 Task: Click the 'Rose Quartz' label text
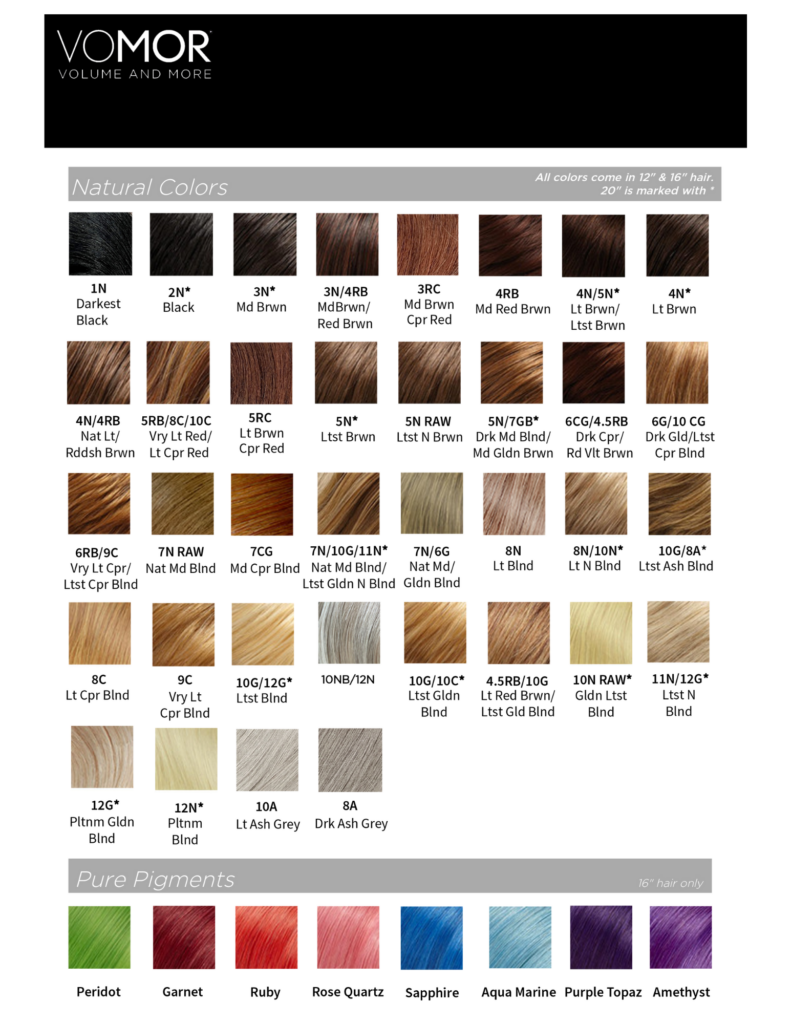pyautogui.click(x=348, y=992)
